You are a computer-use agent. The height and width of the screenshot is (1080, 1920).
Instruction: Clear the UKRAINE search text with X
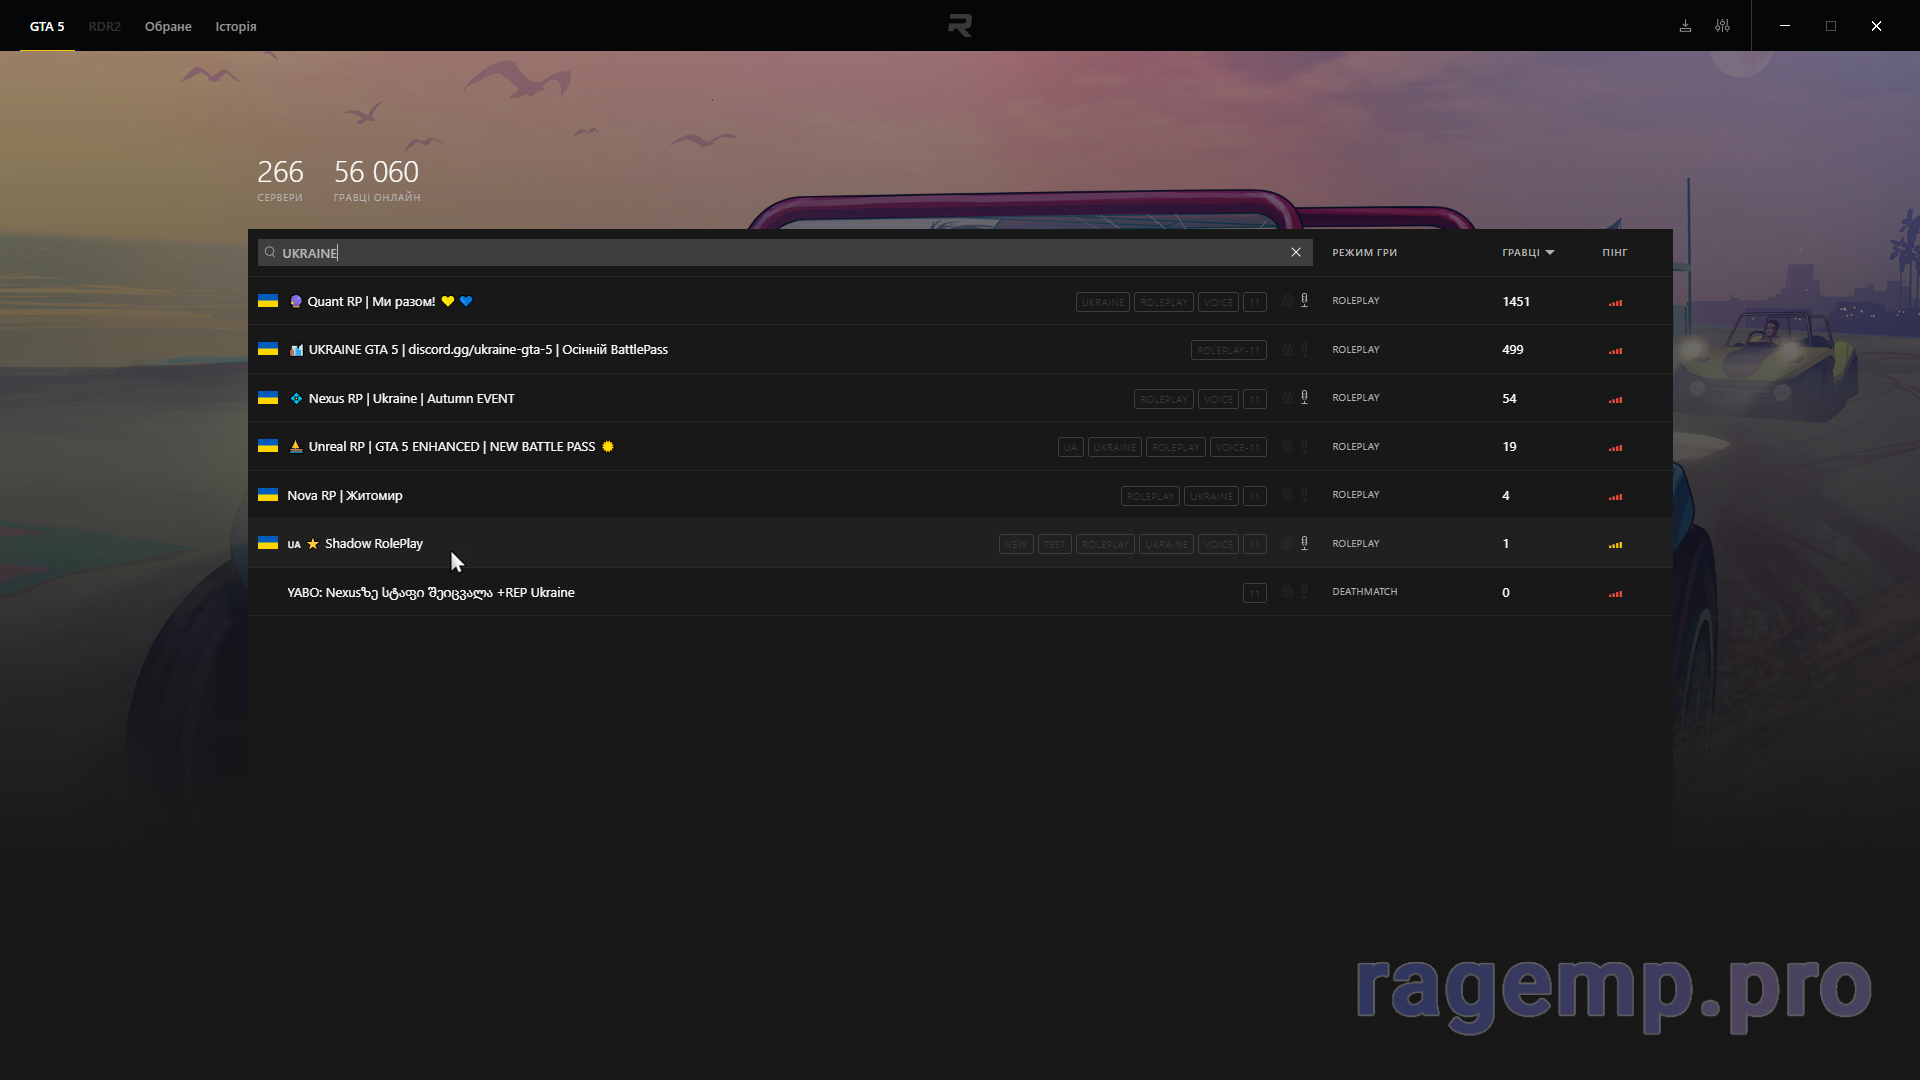tap(1296, 253)
